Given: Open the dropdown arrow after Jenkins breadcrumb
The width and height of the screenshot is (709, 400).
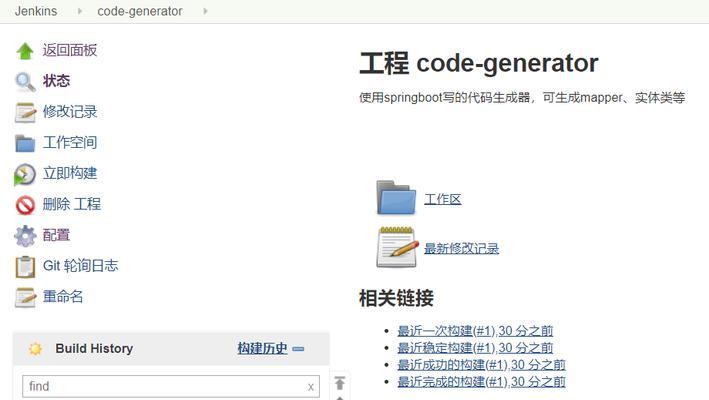Looking at the screenshot, I should point(80,11).
